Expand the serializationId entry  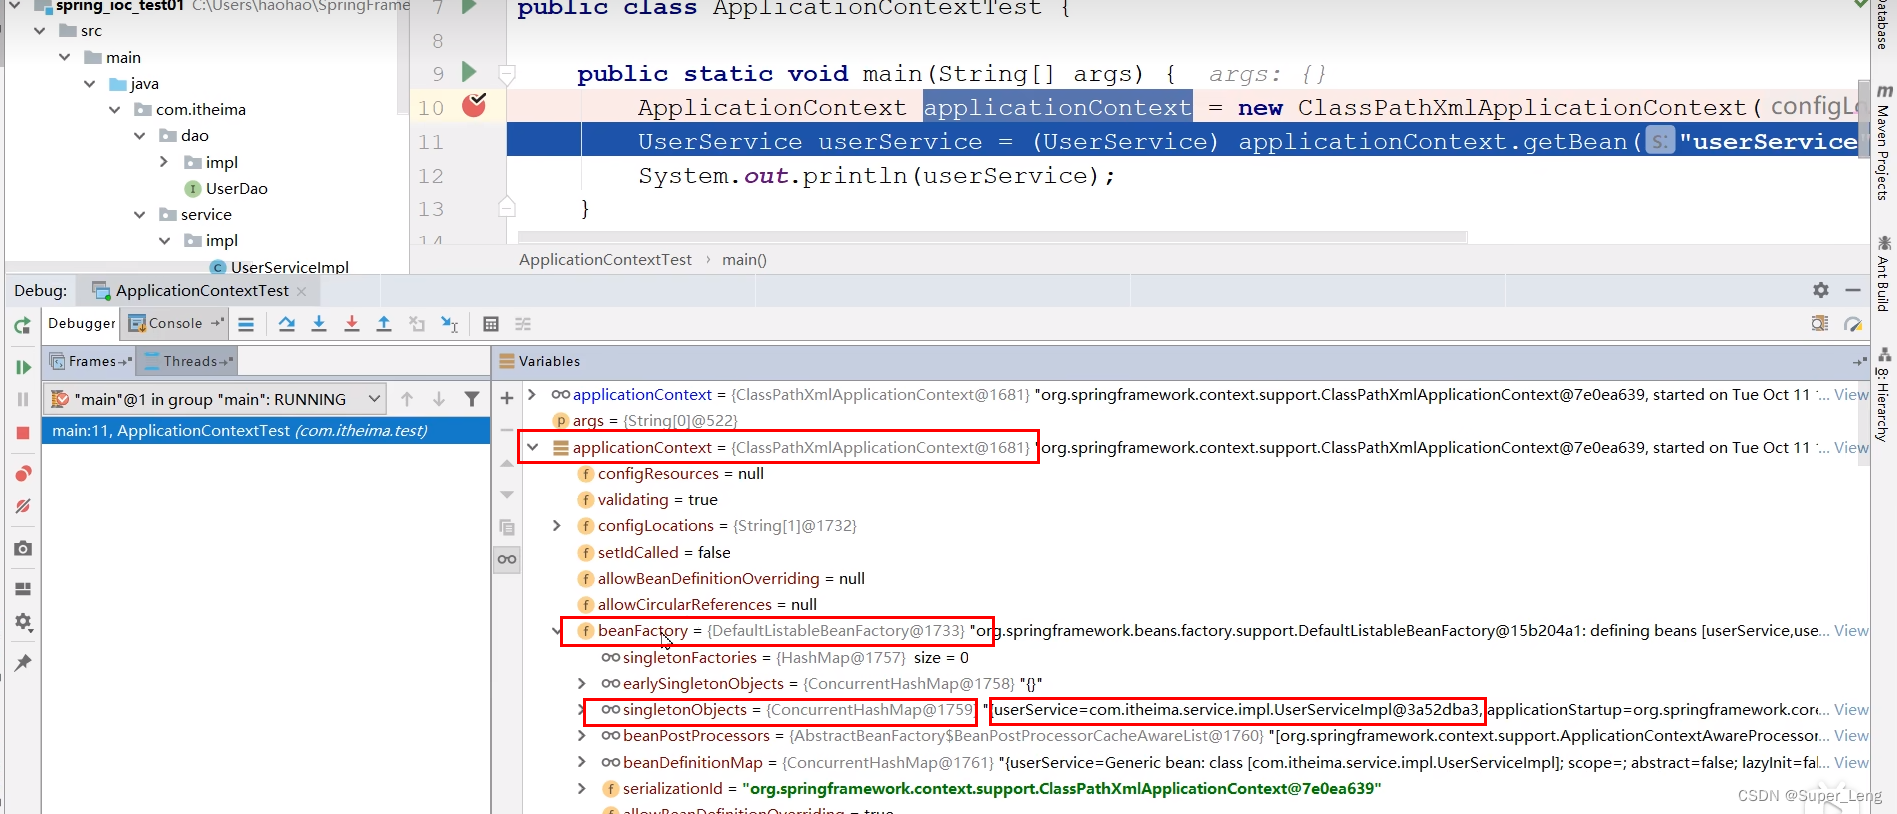pos(582,788)
